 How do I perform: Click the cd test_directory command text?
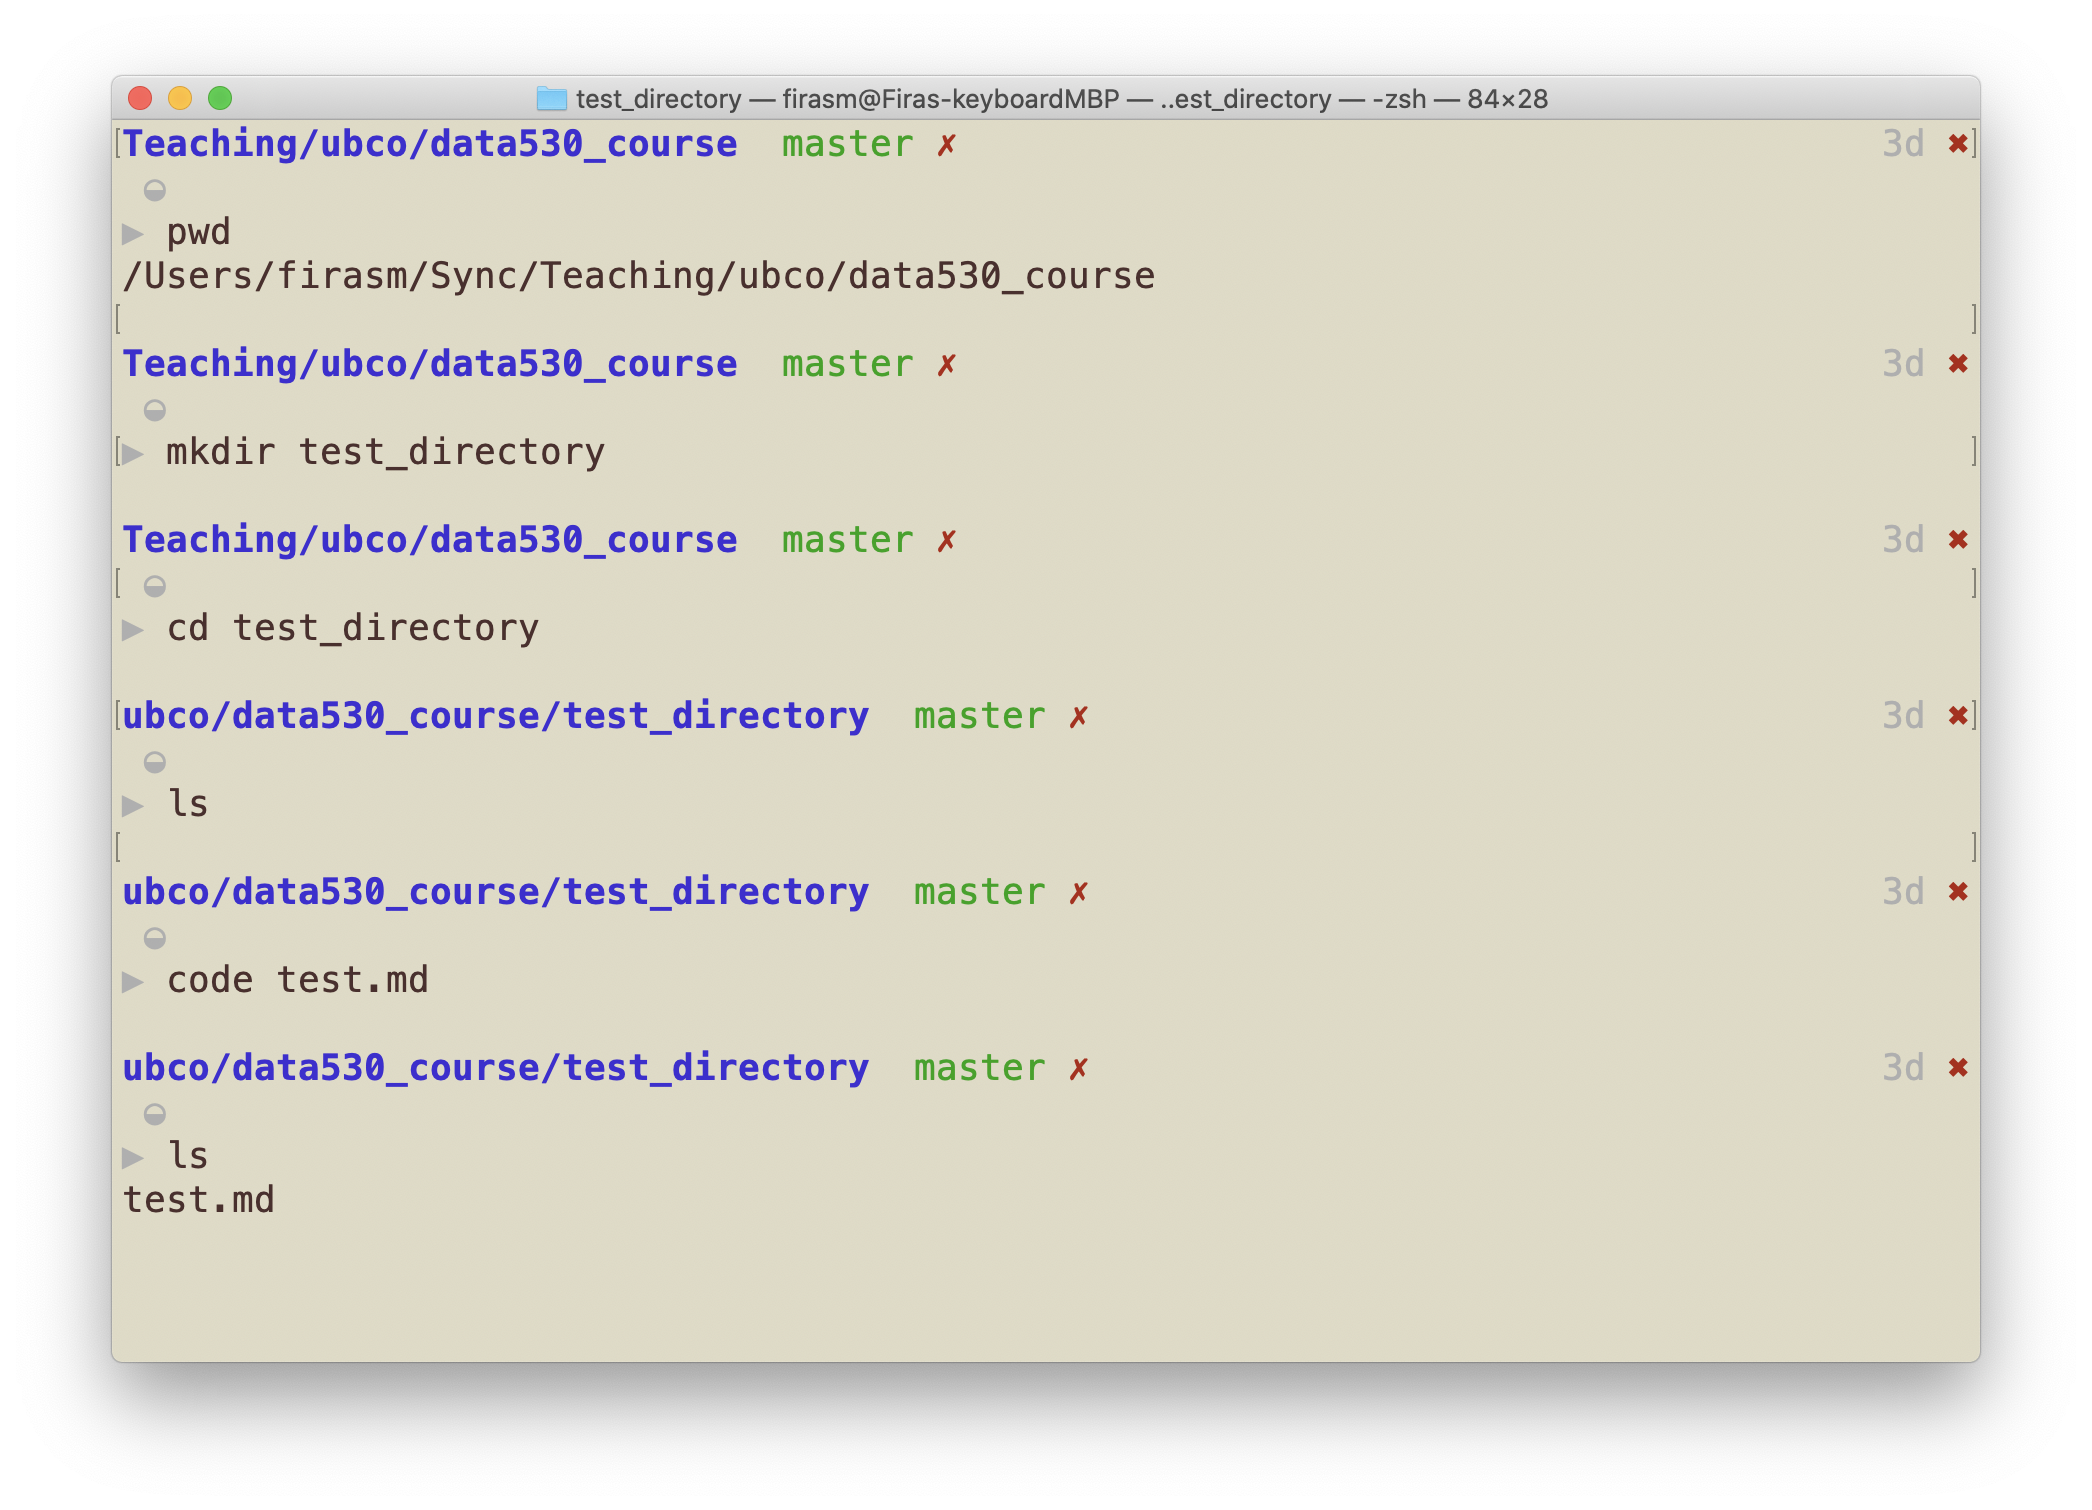pyautogui.click(x=352, y=628)
